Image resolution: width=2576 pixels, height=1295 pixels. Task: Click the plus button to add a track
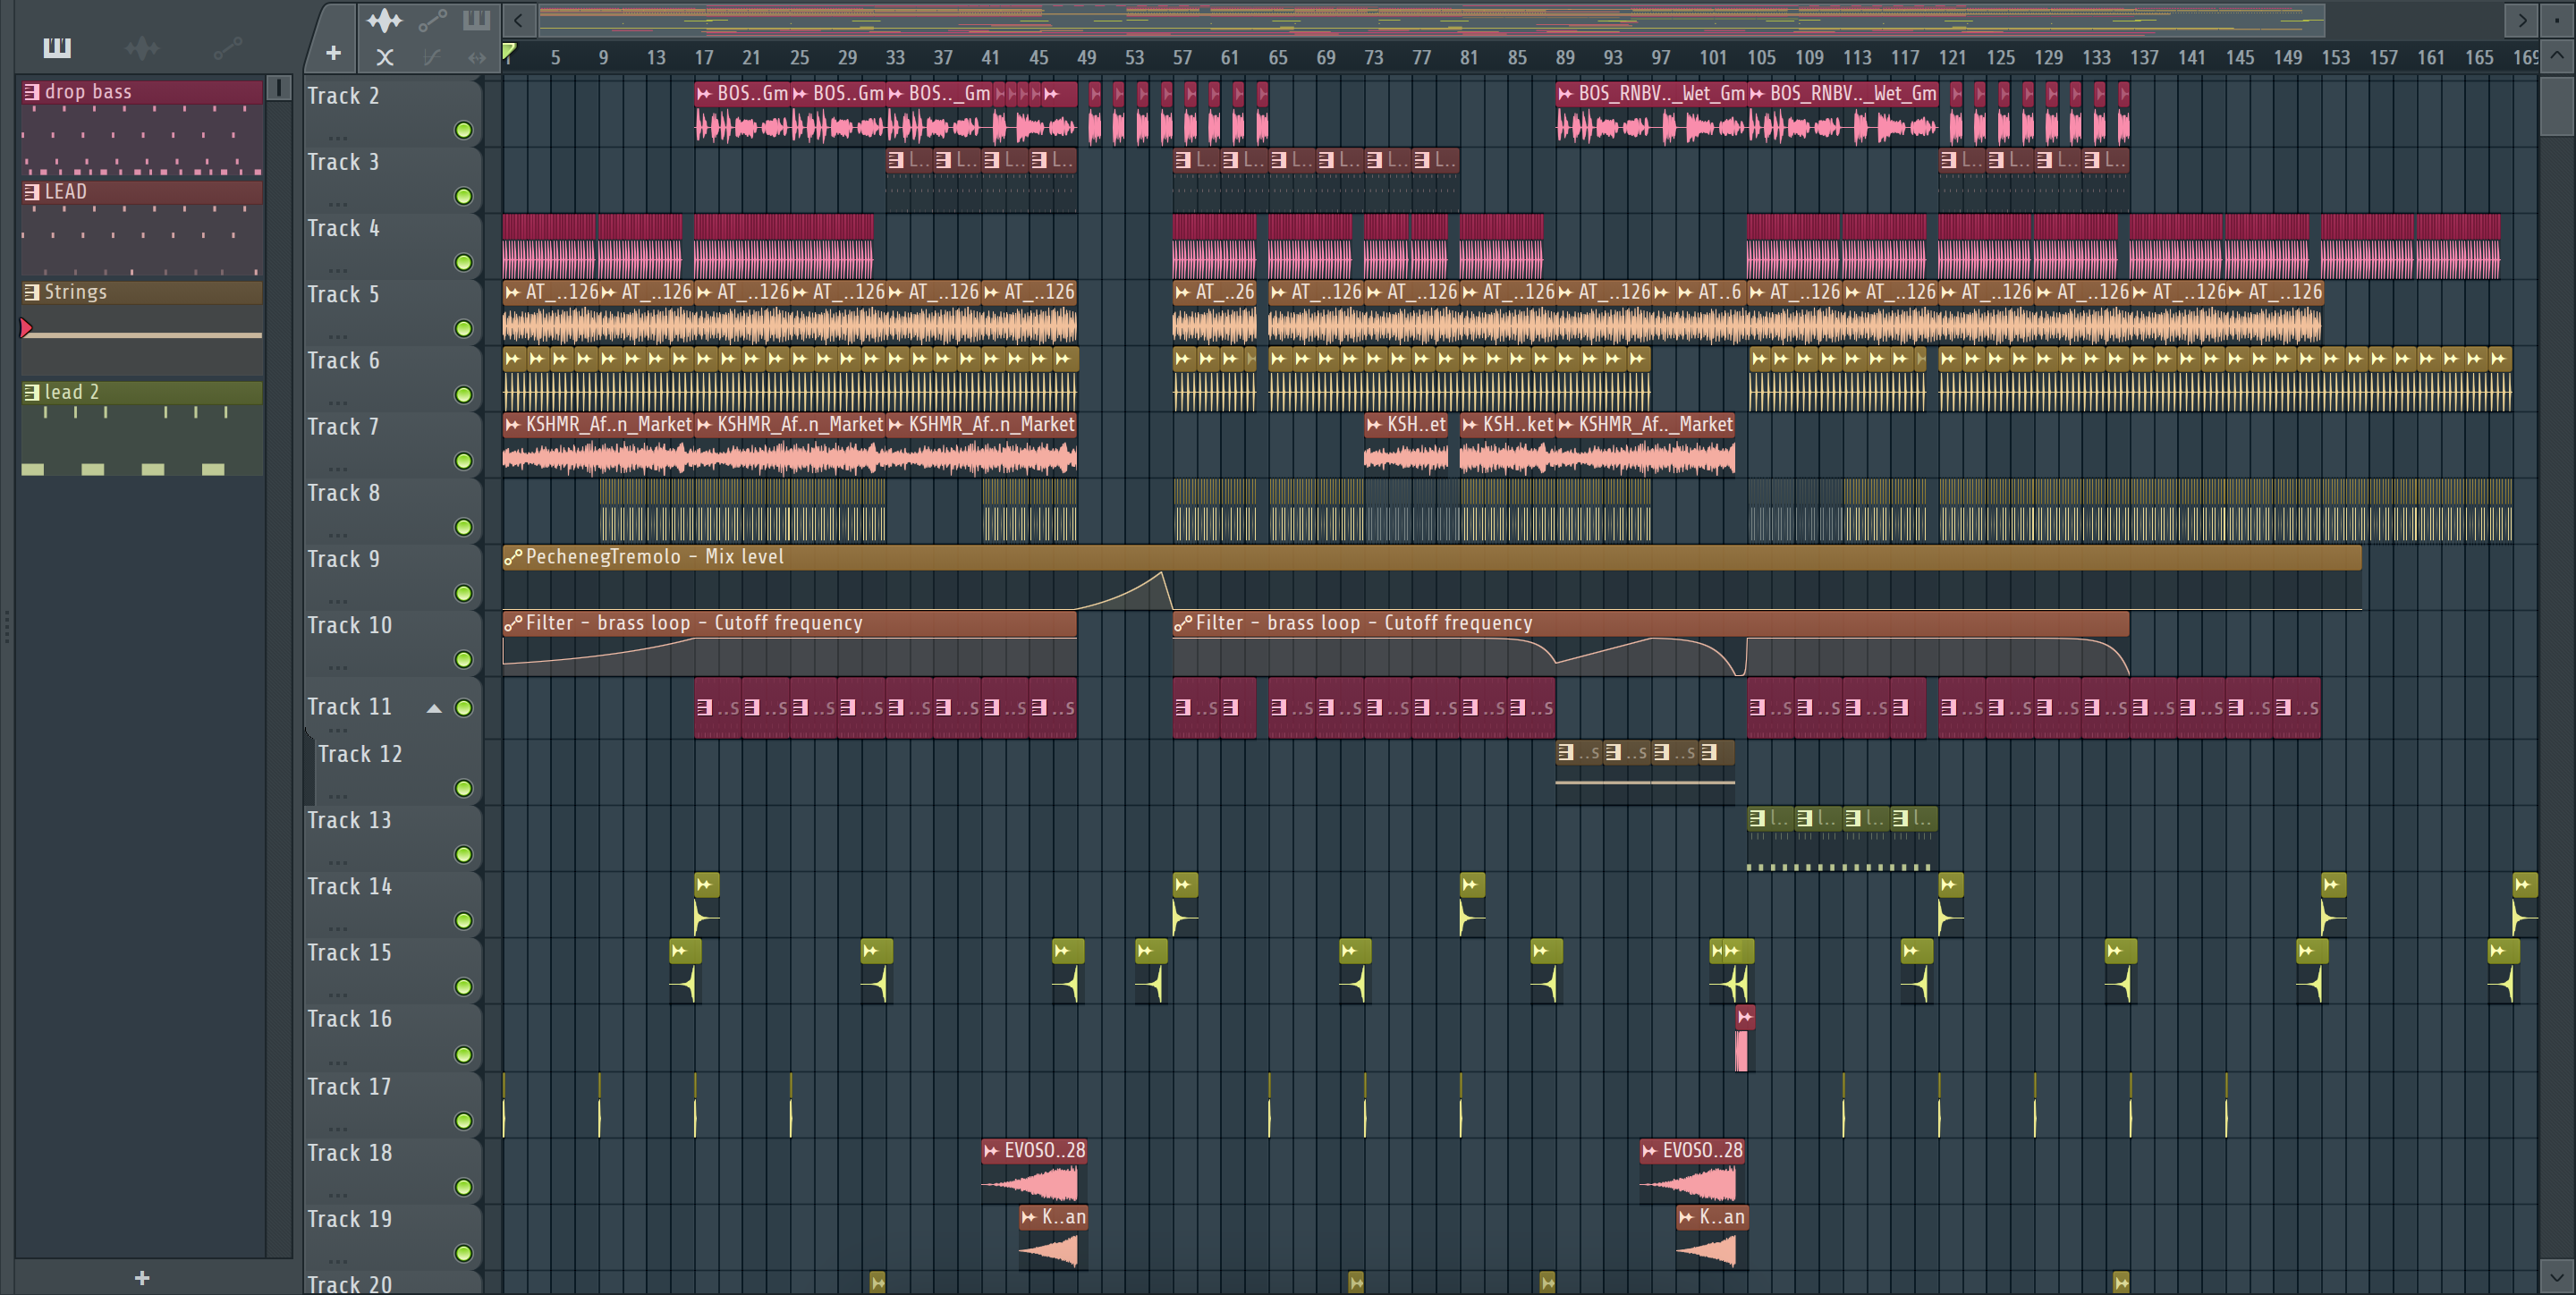[333, 53]
